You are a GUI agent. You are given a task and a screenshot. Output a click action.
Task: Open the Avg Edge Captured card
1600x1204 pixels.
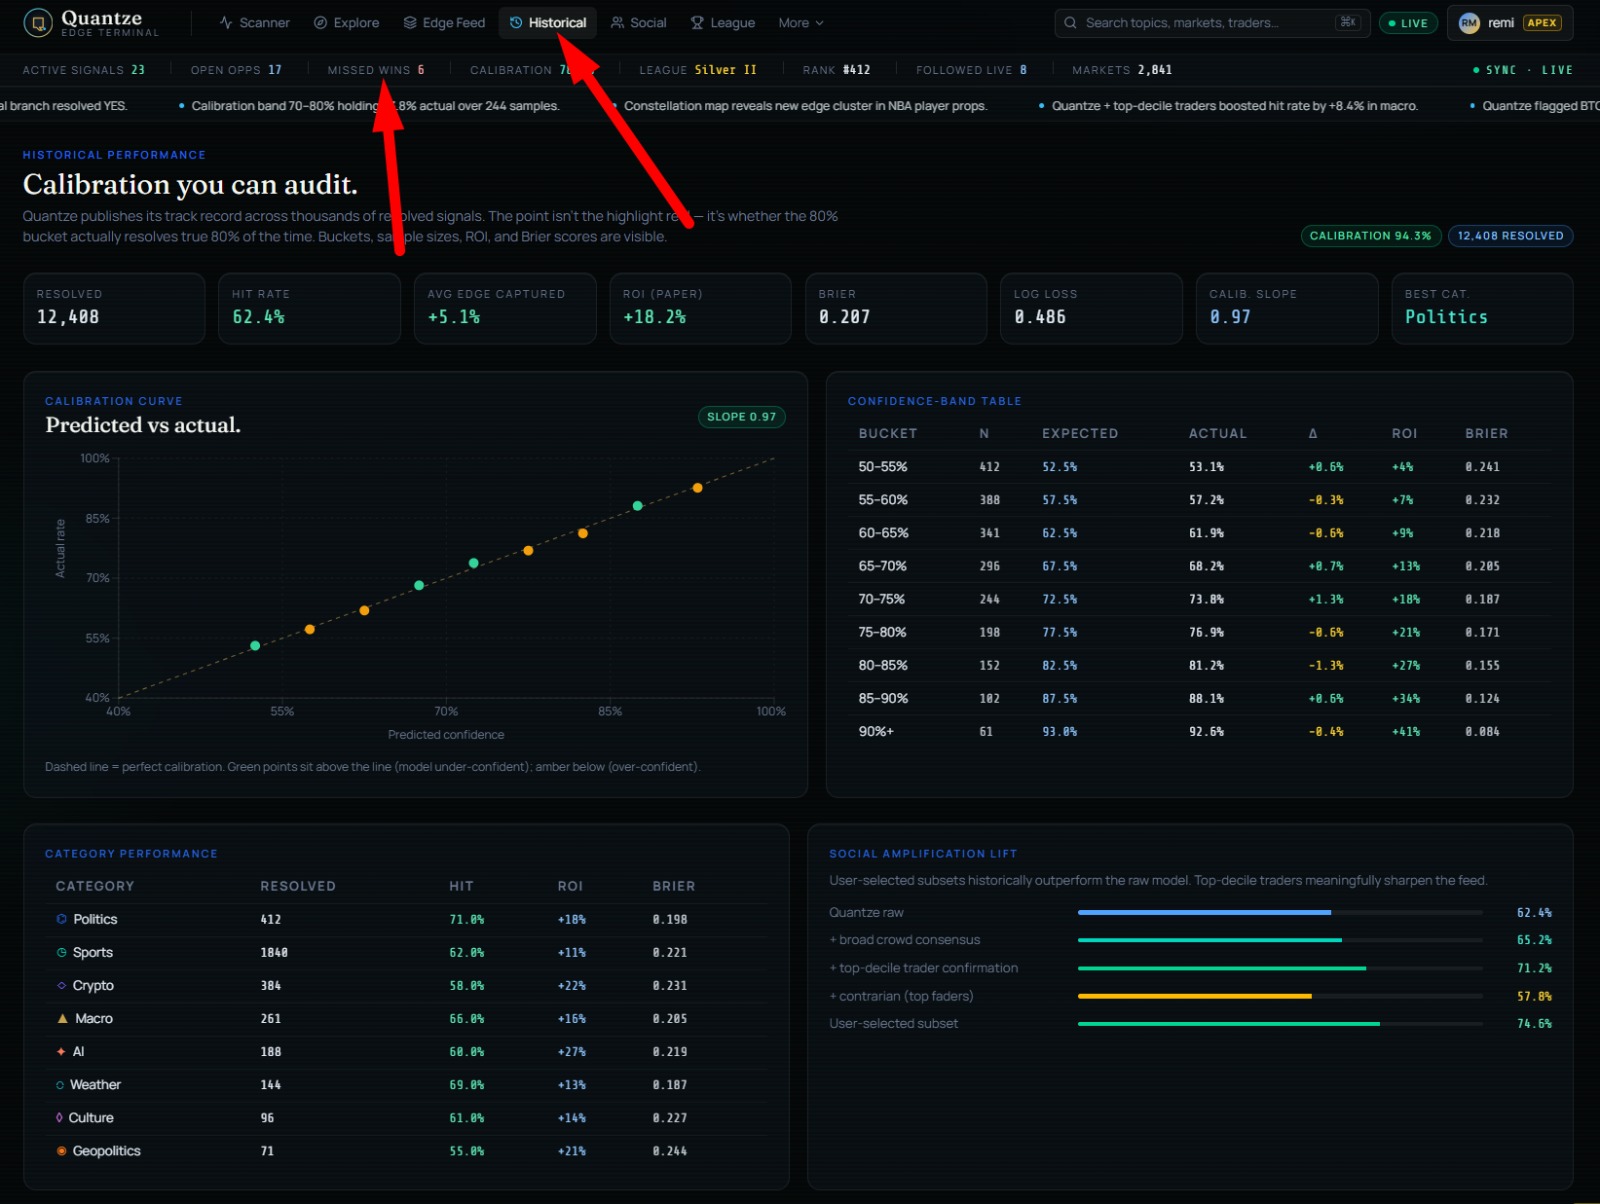[x=505, y=309]
